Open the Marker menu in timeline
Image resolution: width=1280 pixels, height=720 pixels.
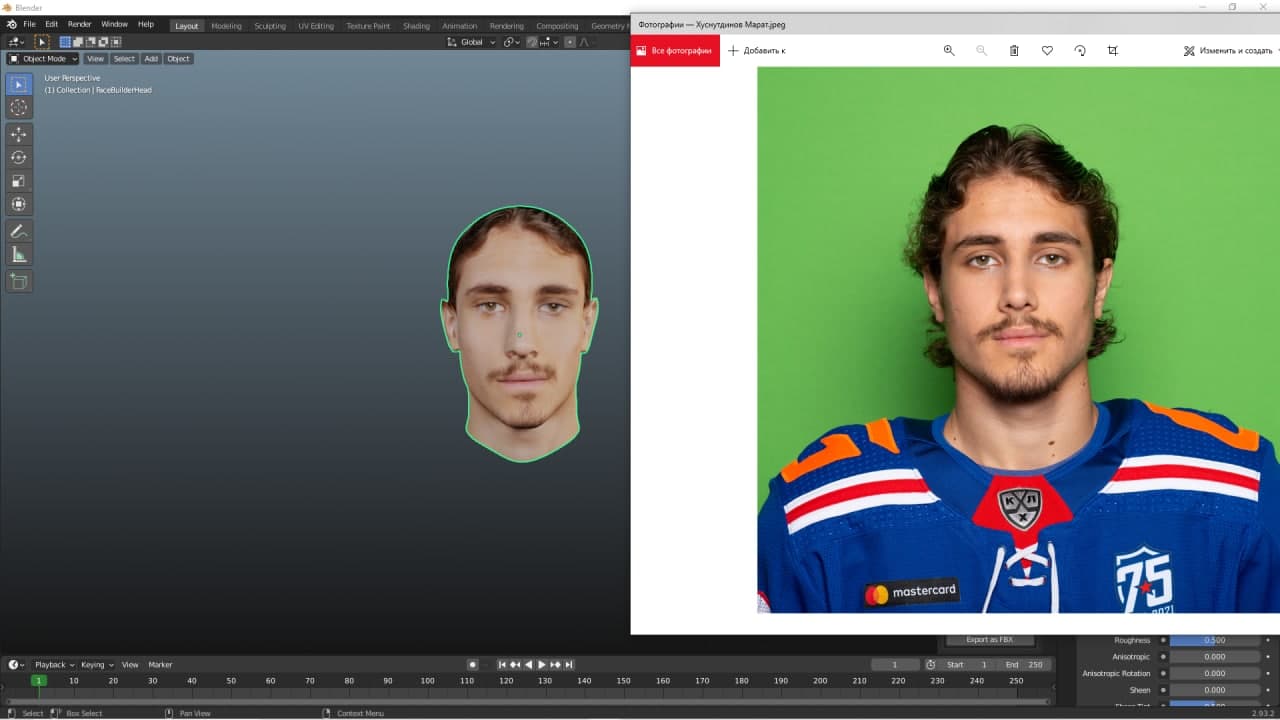coord(160,665)
